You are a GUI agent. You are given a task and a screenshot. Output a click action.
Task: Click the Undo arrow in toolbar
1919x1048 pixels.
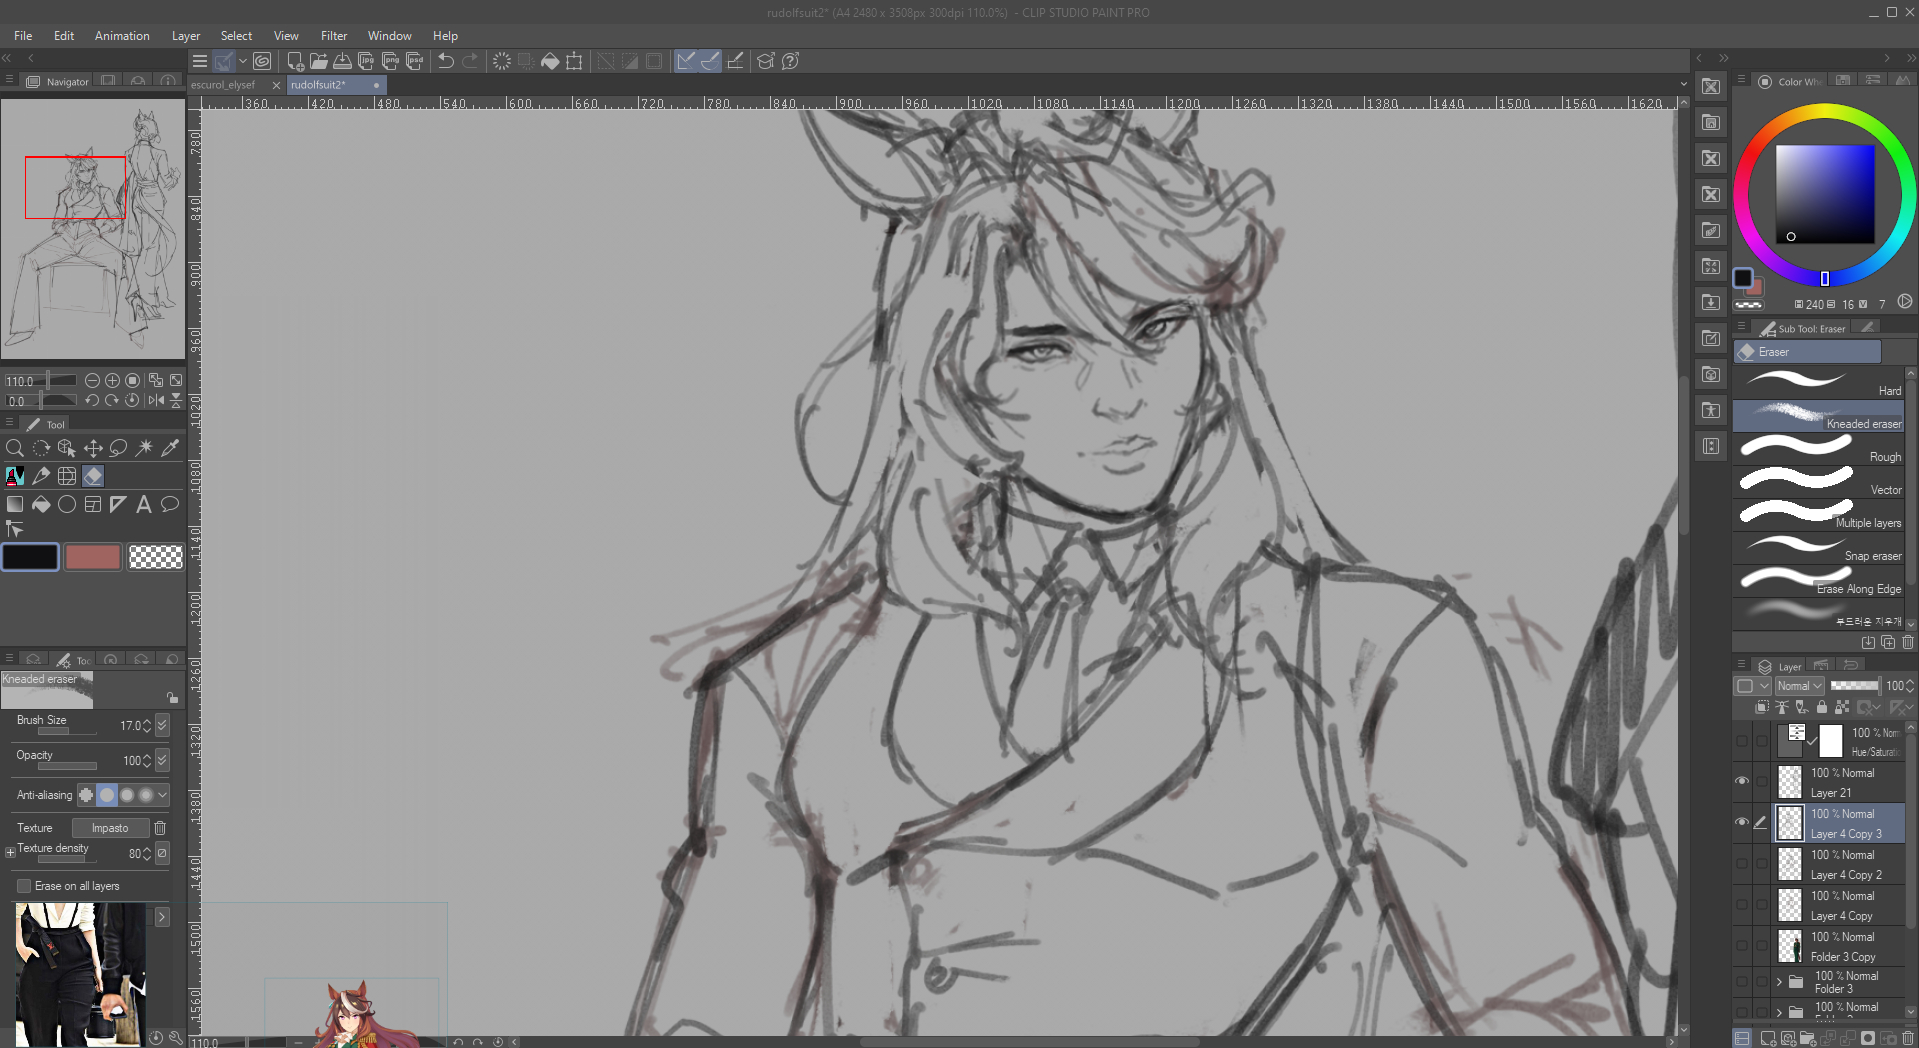[446, 61]
